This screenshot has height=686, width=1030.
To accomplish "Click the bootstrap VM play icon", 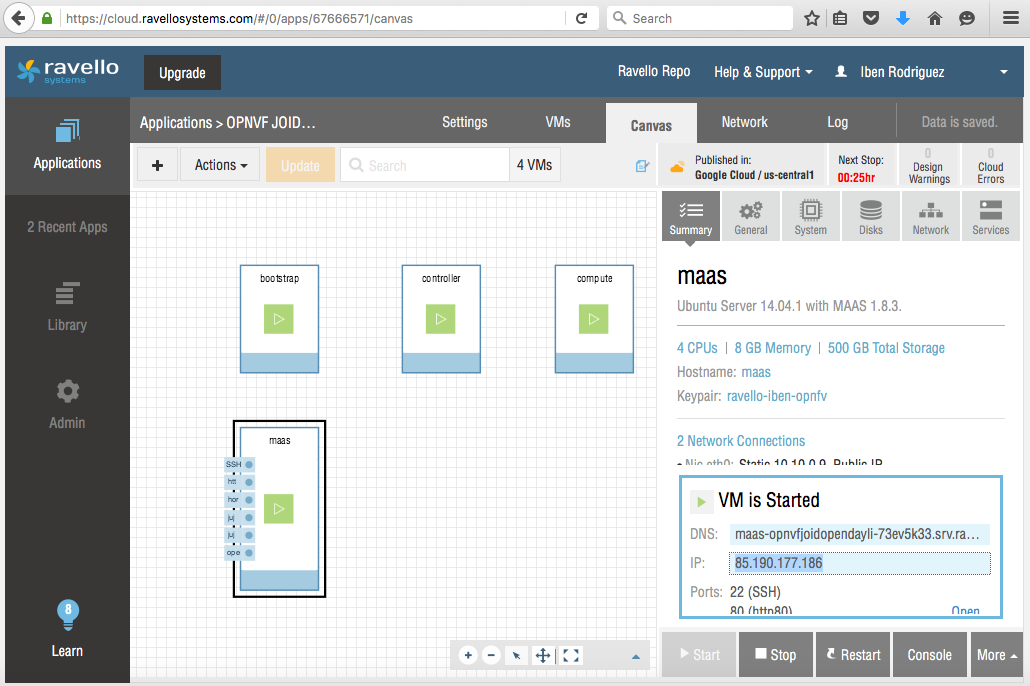I will click(279, 319).
